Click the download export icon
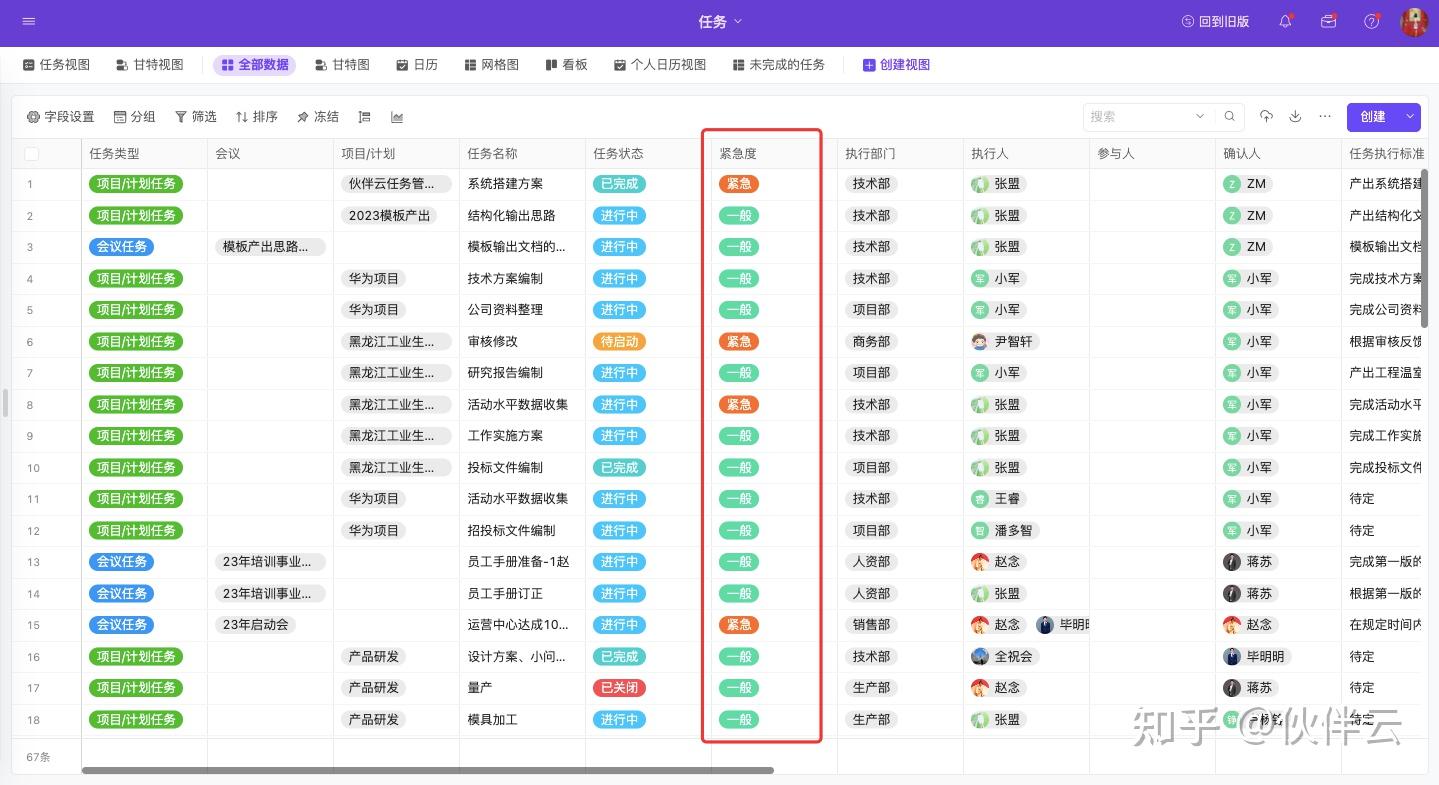The image size is (1439, 785). coord(1295,117)
